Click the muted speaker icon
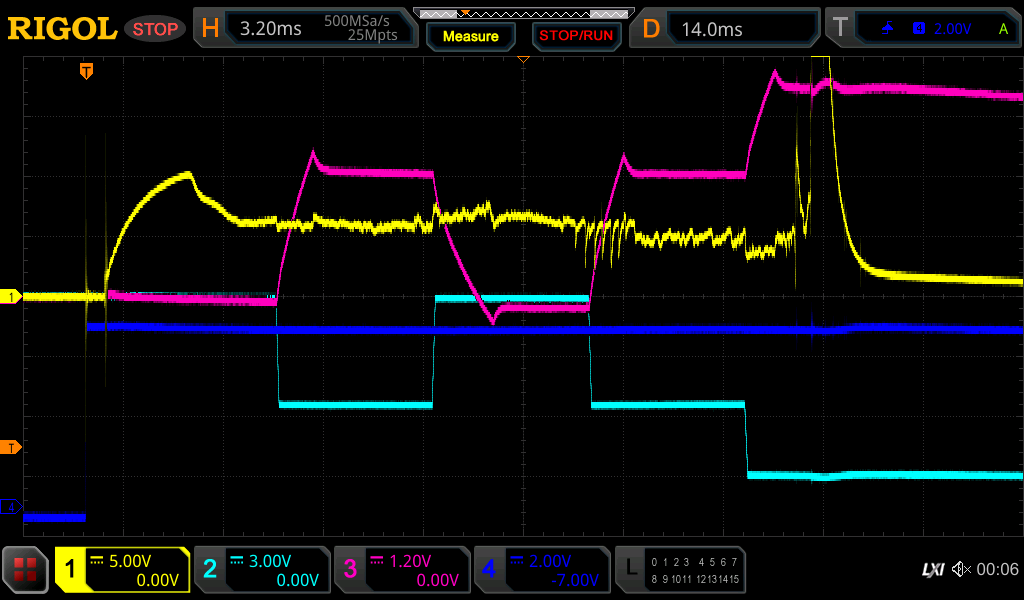 [x=961, y=569]
